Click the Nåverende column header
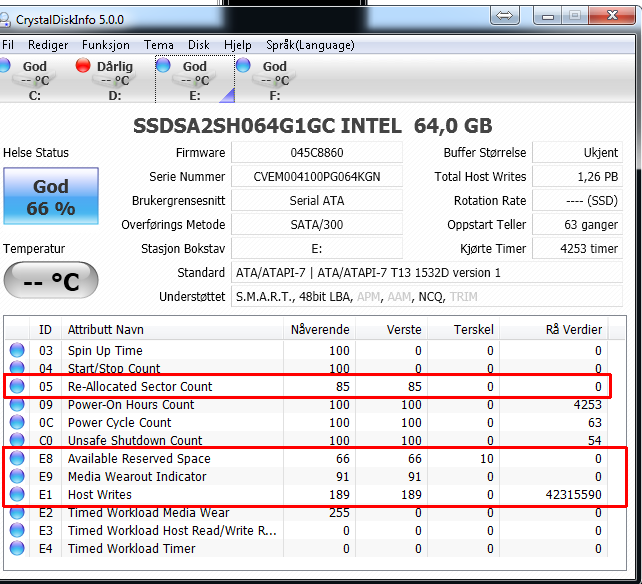The image size is (642, 584). tap(319, 330)
